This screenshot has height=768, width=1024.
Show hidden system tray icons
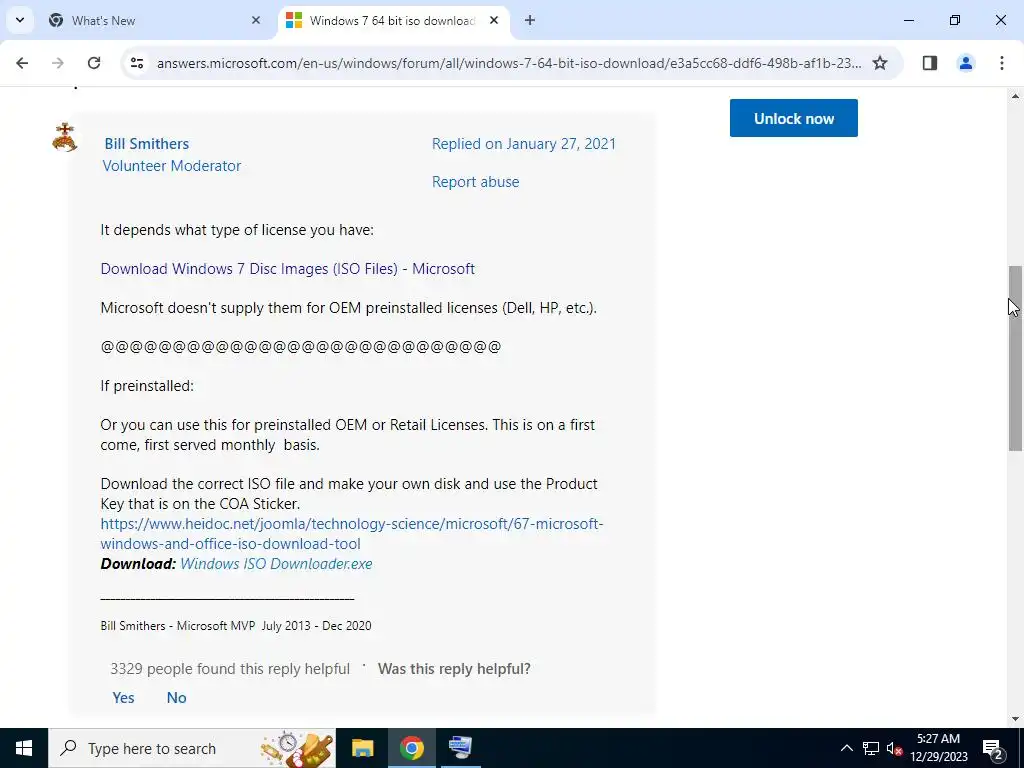pos(846,748)
